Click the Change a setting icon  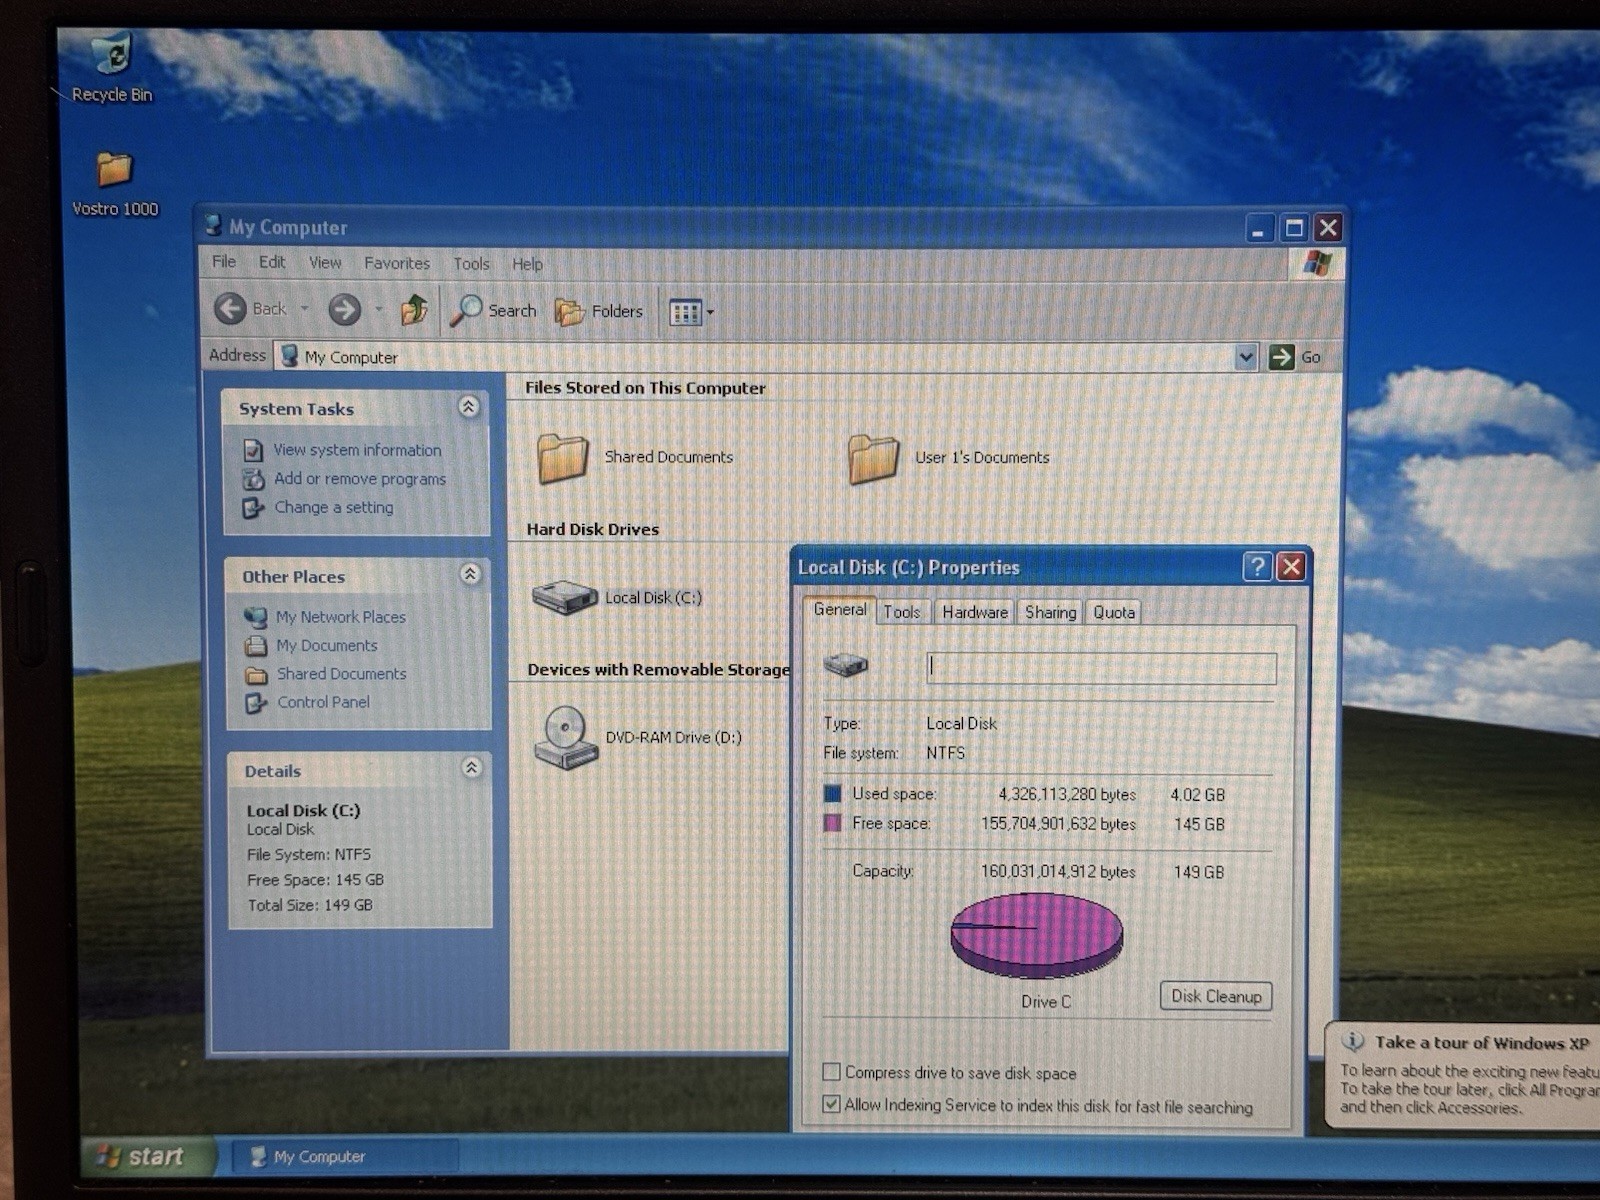[253, 508]
